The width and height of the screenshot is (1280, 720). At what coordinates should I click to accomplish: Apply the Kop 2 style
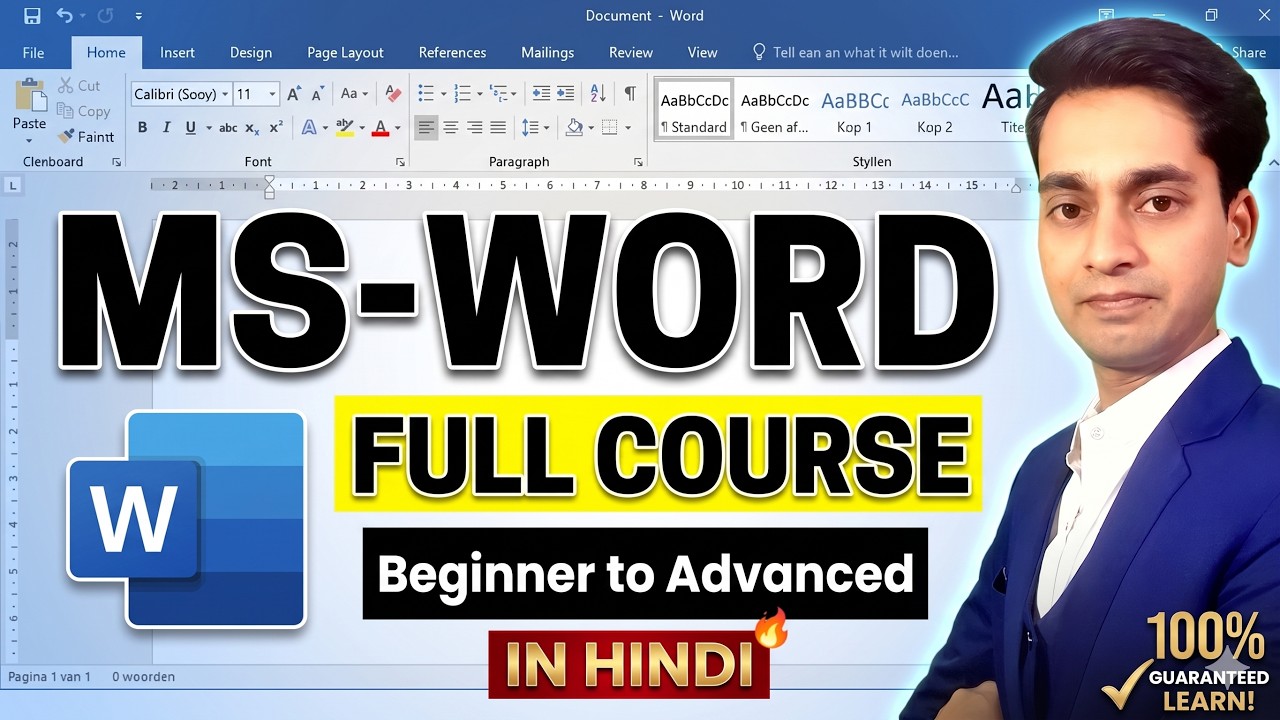point(935,109)
